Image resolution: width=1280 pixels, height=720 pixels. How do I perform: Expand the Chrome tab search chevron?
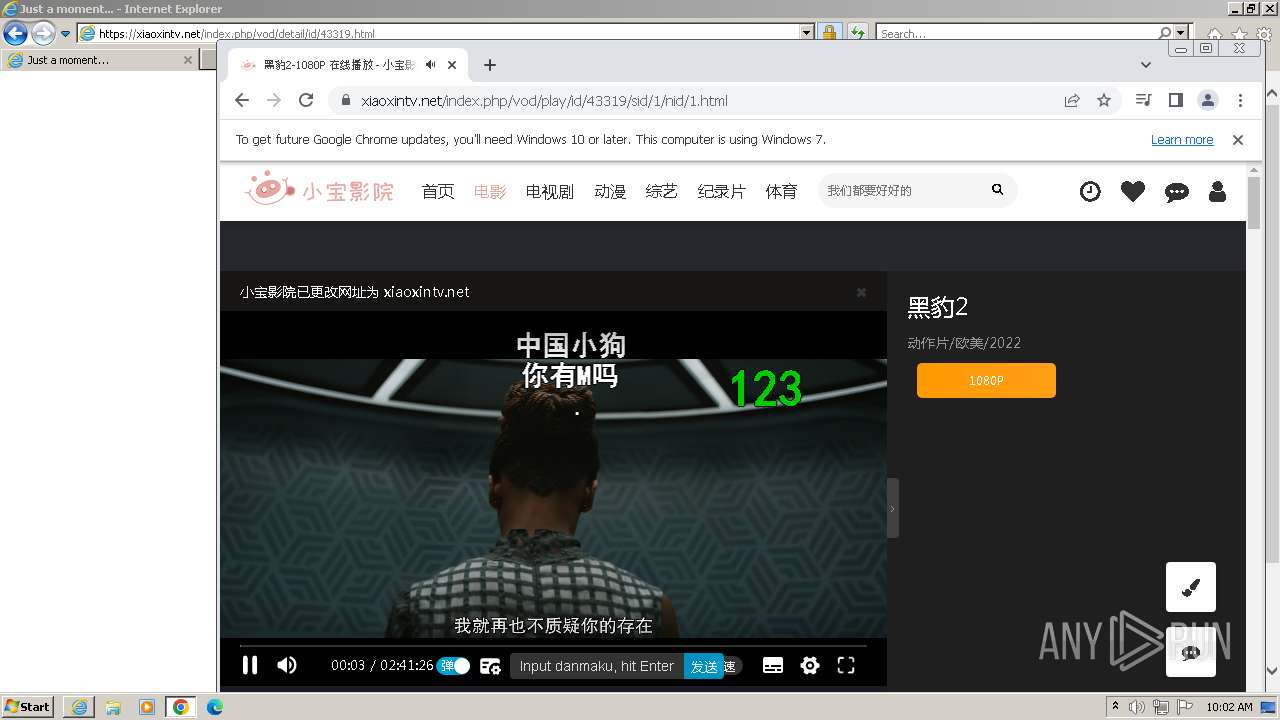click(1146, 65)
